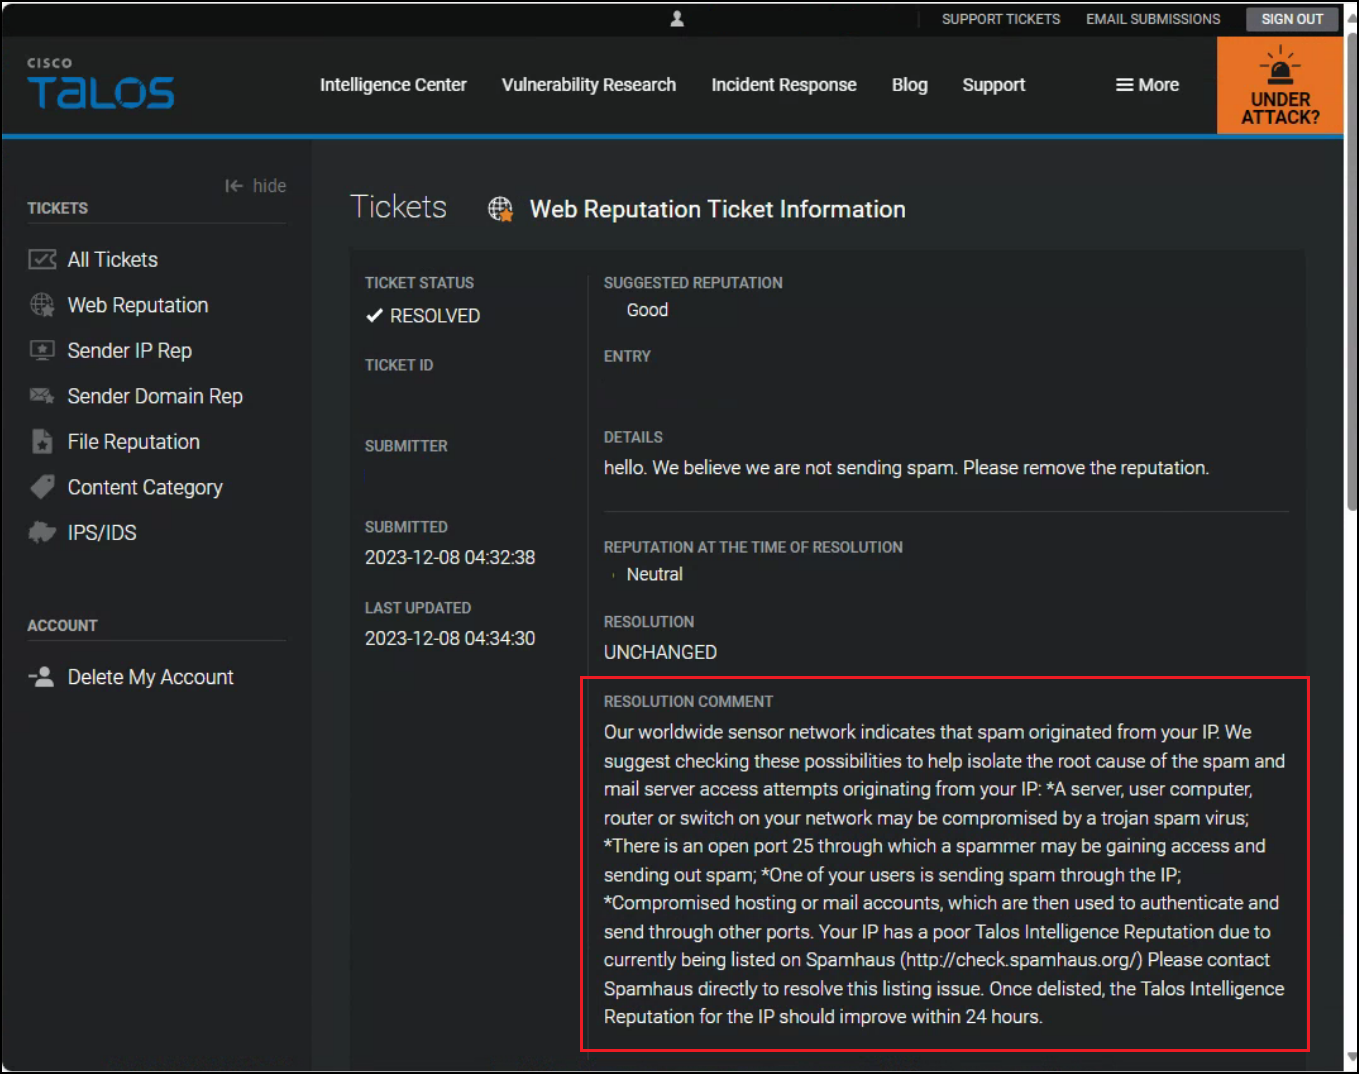This screenshot has width=1359, height=1074.
Task: Click the Content Category tag icon
Action: [42, 487]
